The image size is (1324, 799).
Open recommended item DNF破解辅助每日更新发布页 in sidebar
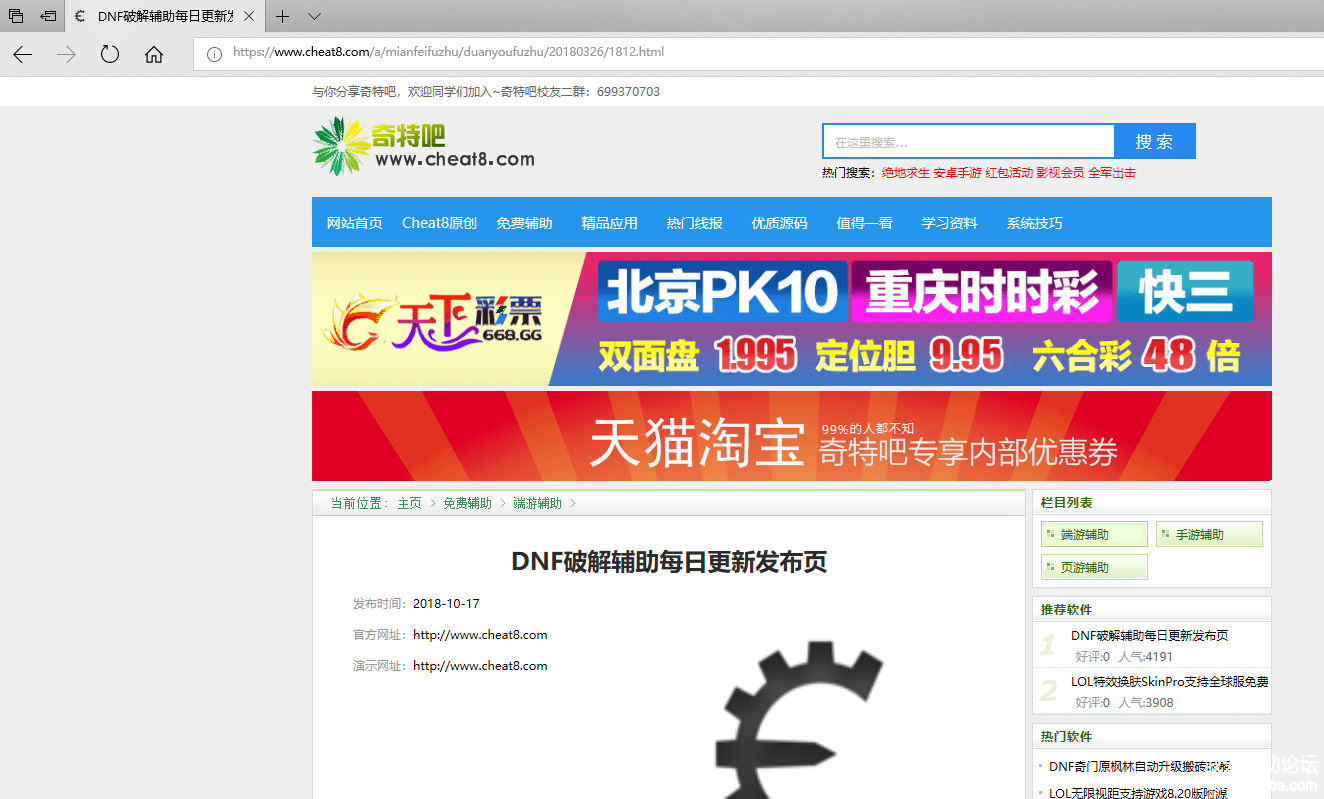click(1150, 635)
